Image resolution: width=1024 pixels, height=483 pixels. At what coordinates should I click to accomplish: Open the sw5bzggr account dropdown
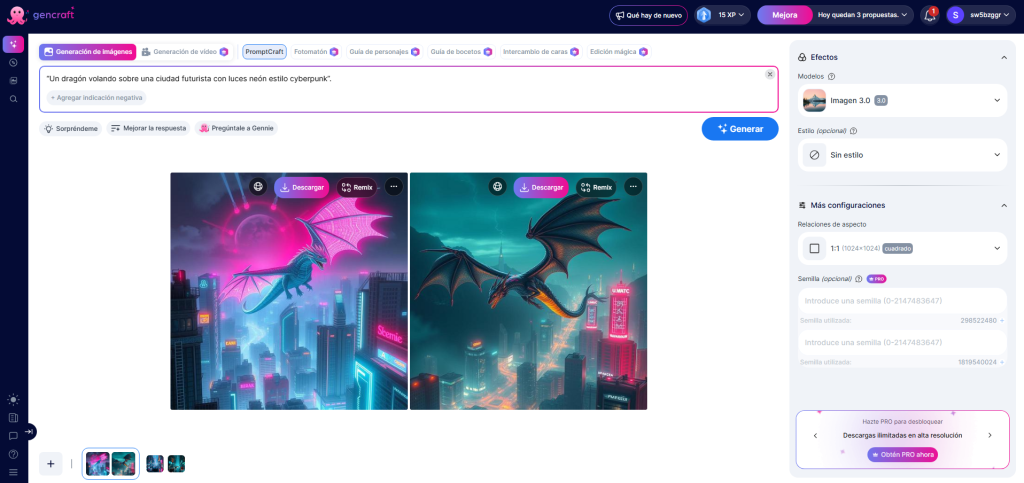pos(982,15)
